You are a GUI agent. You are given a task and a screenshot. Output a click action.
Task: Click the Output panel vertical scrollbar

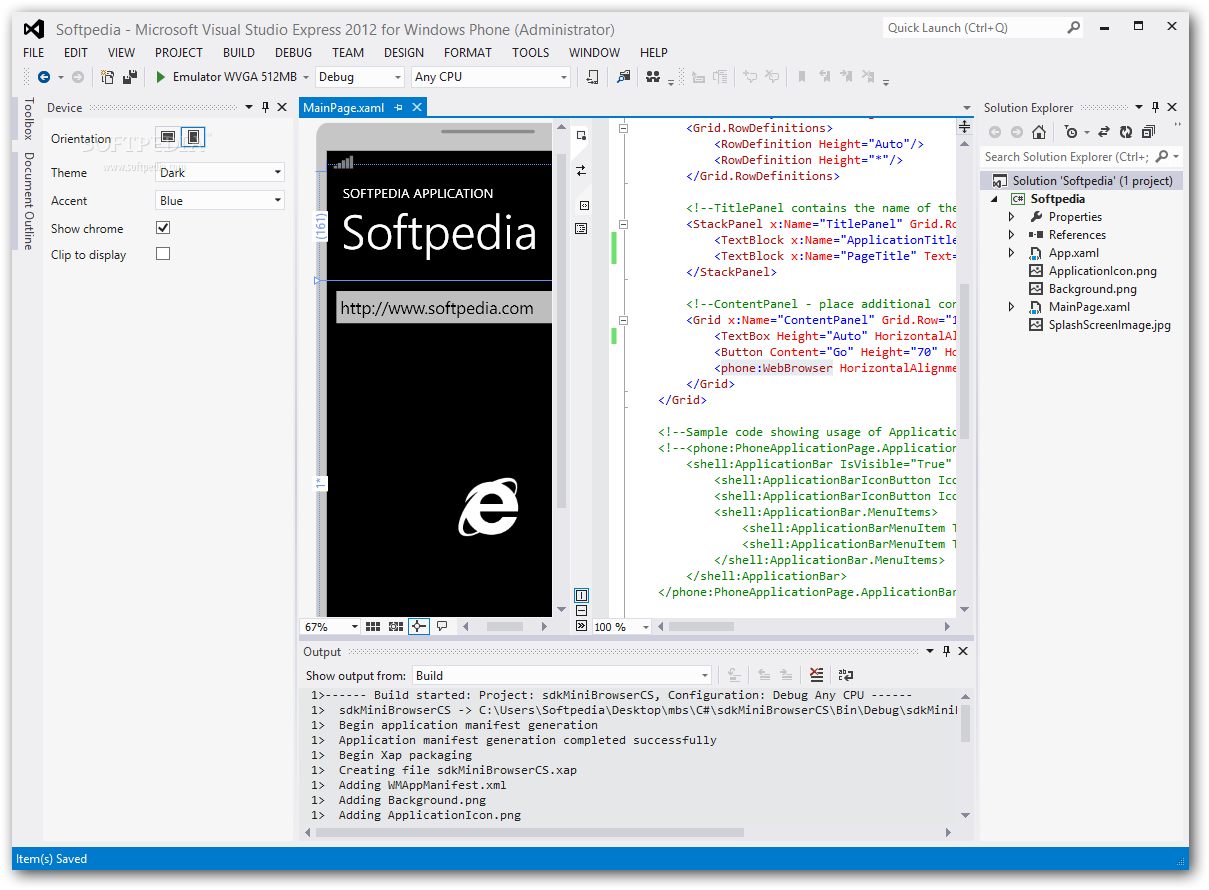tap(964, 756)
